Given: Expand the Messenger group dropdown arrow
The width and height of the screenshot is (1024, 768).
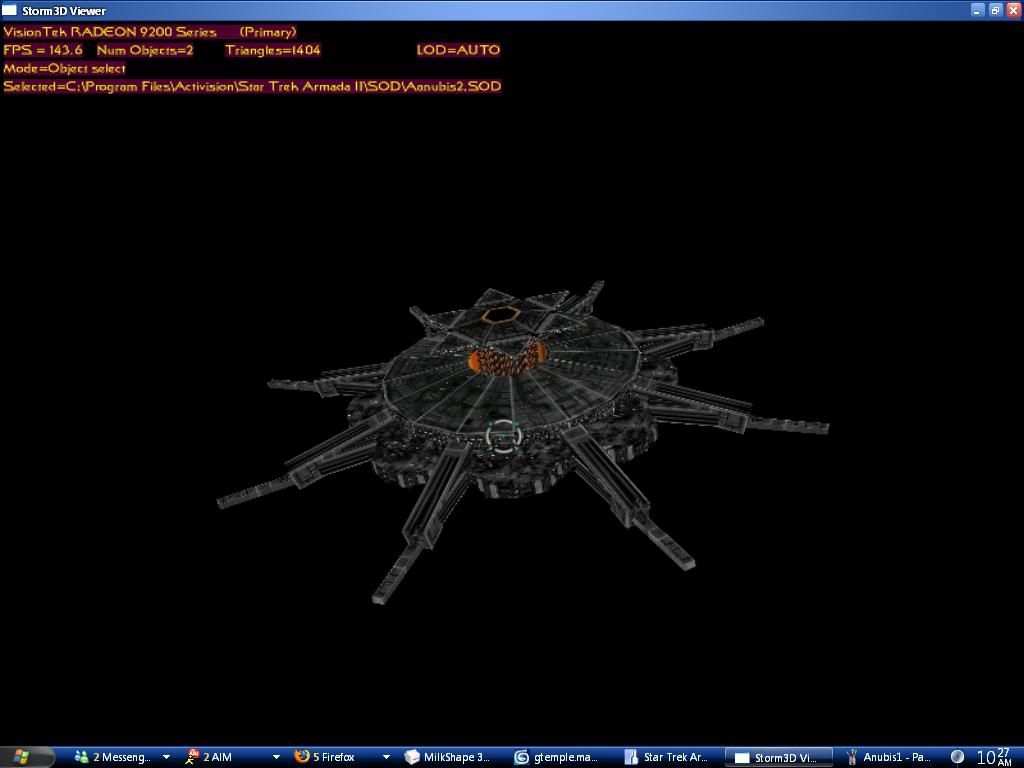Looking at the screenshot, I should coord(167,757).
